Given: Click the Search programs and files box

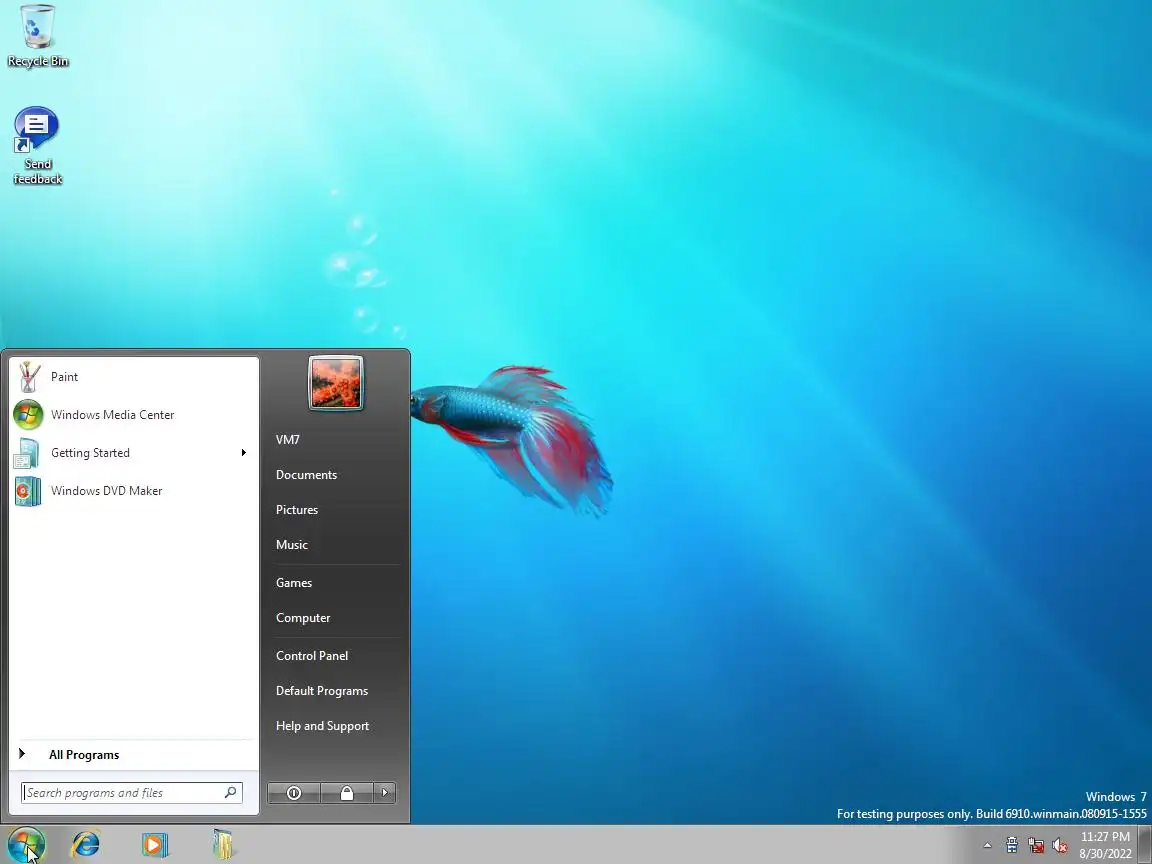Looking at the screenshot, I should tap(132, 793).
